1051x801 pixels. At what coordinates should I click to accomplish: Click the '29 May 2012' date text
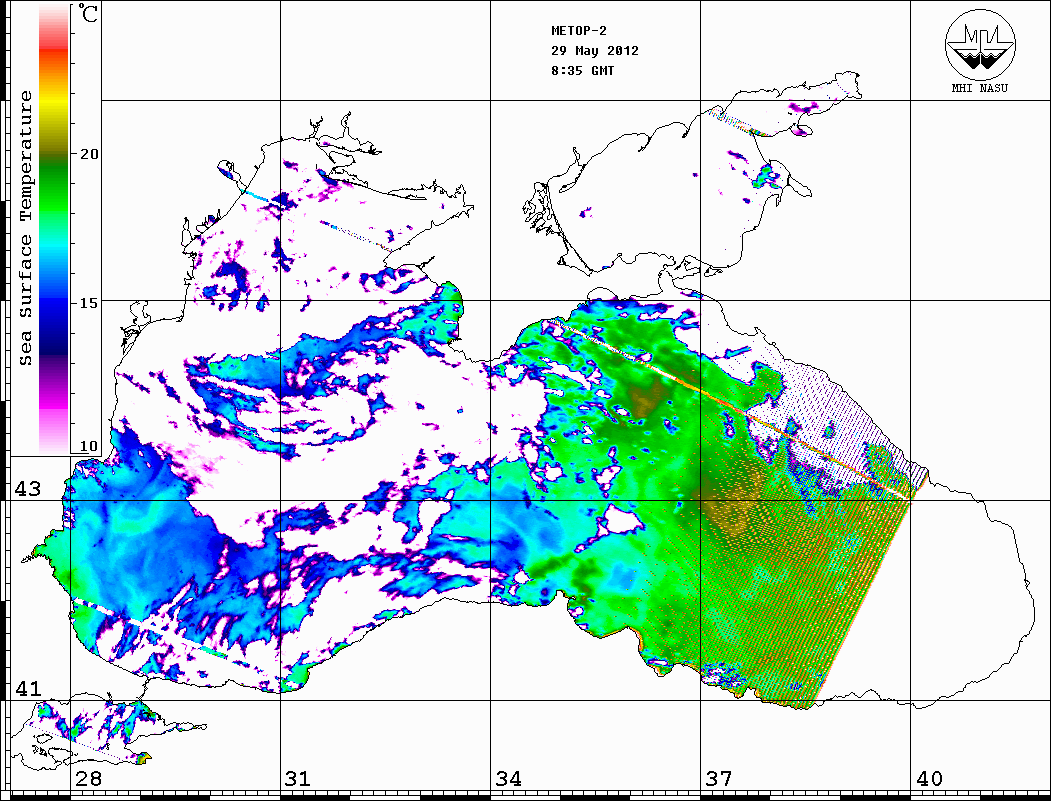tap(595, 51)
